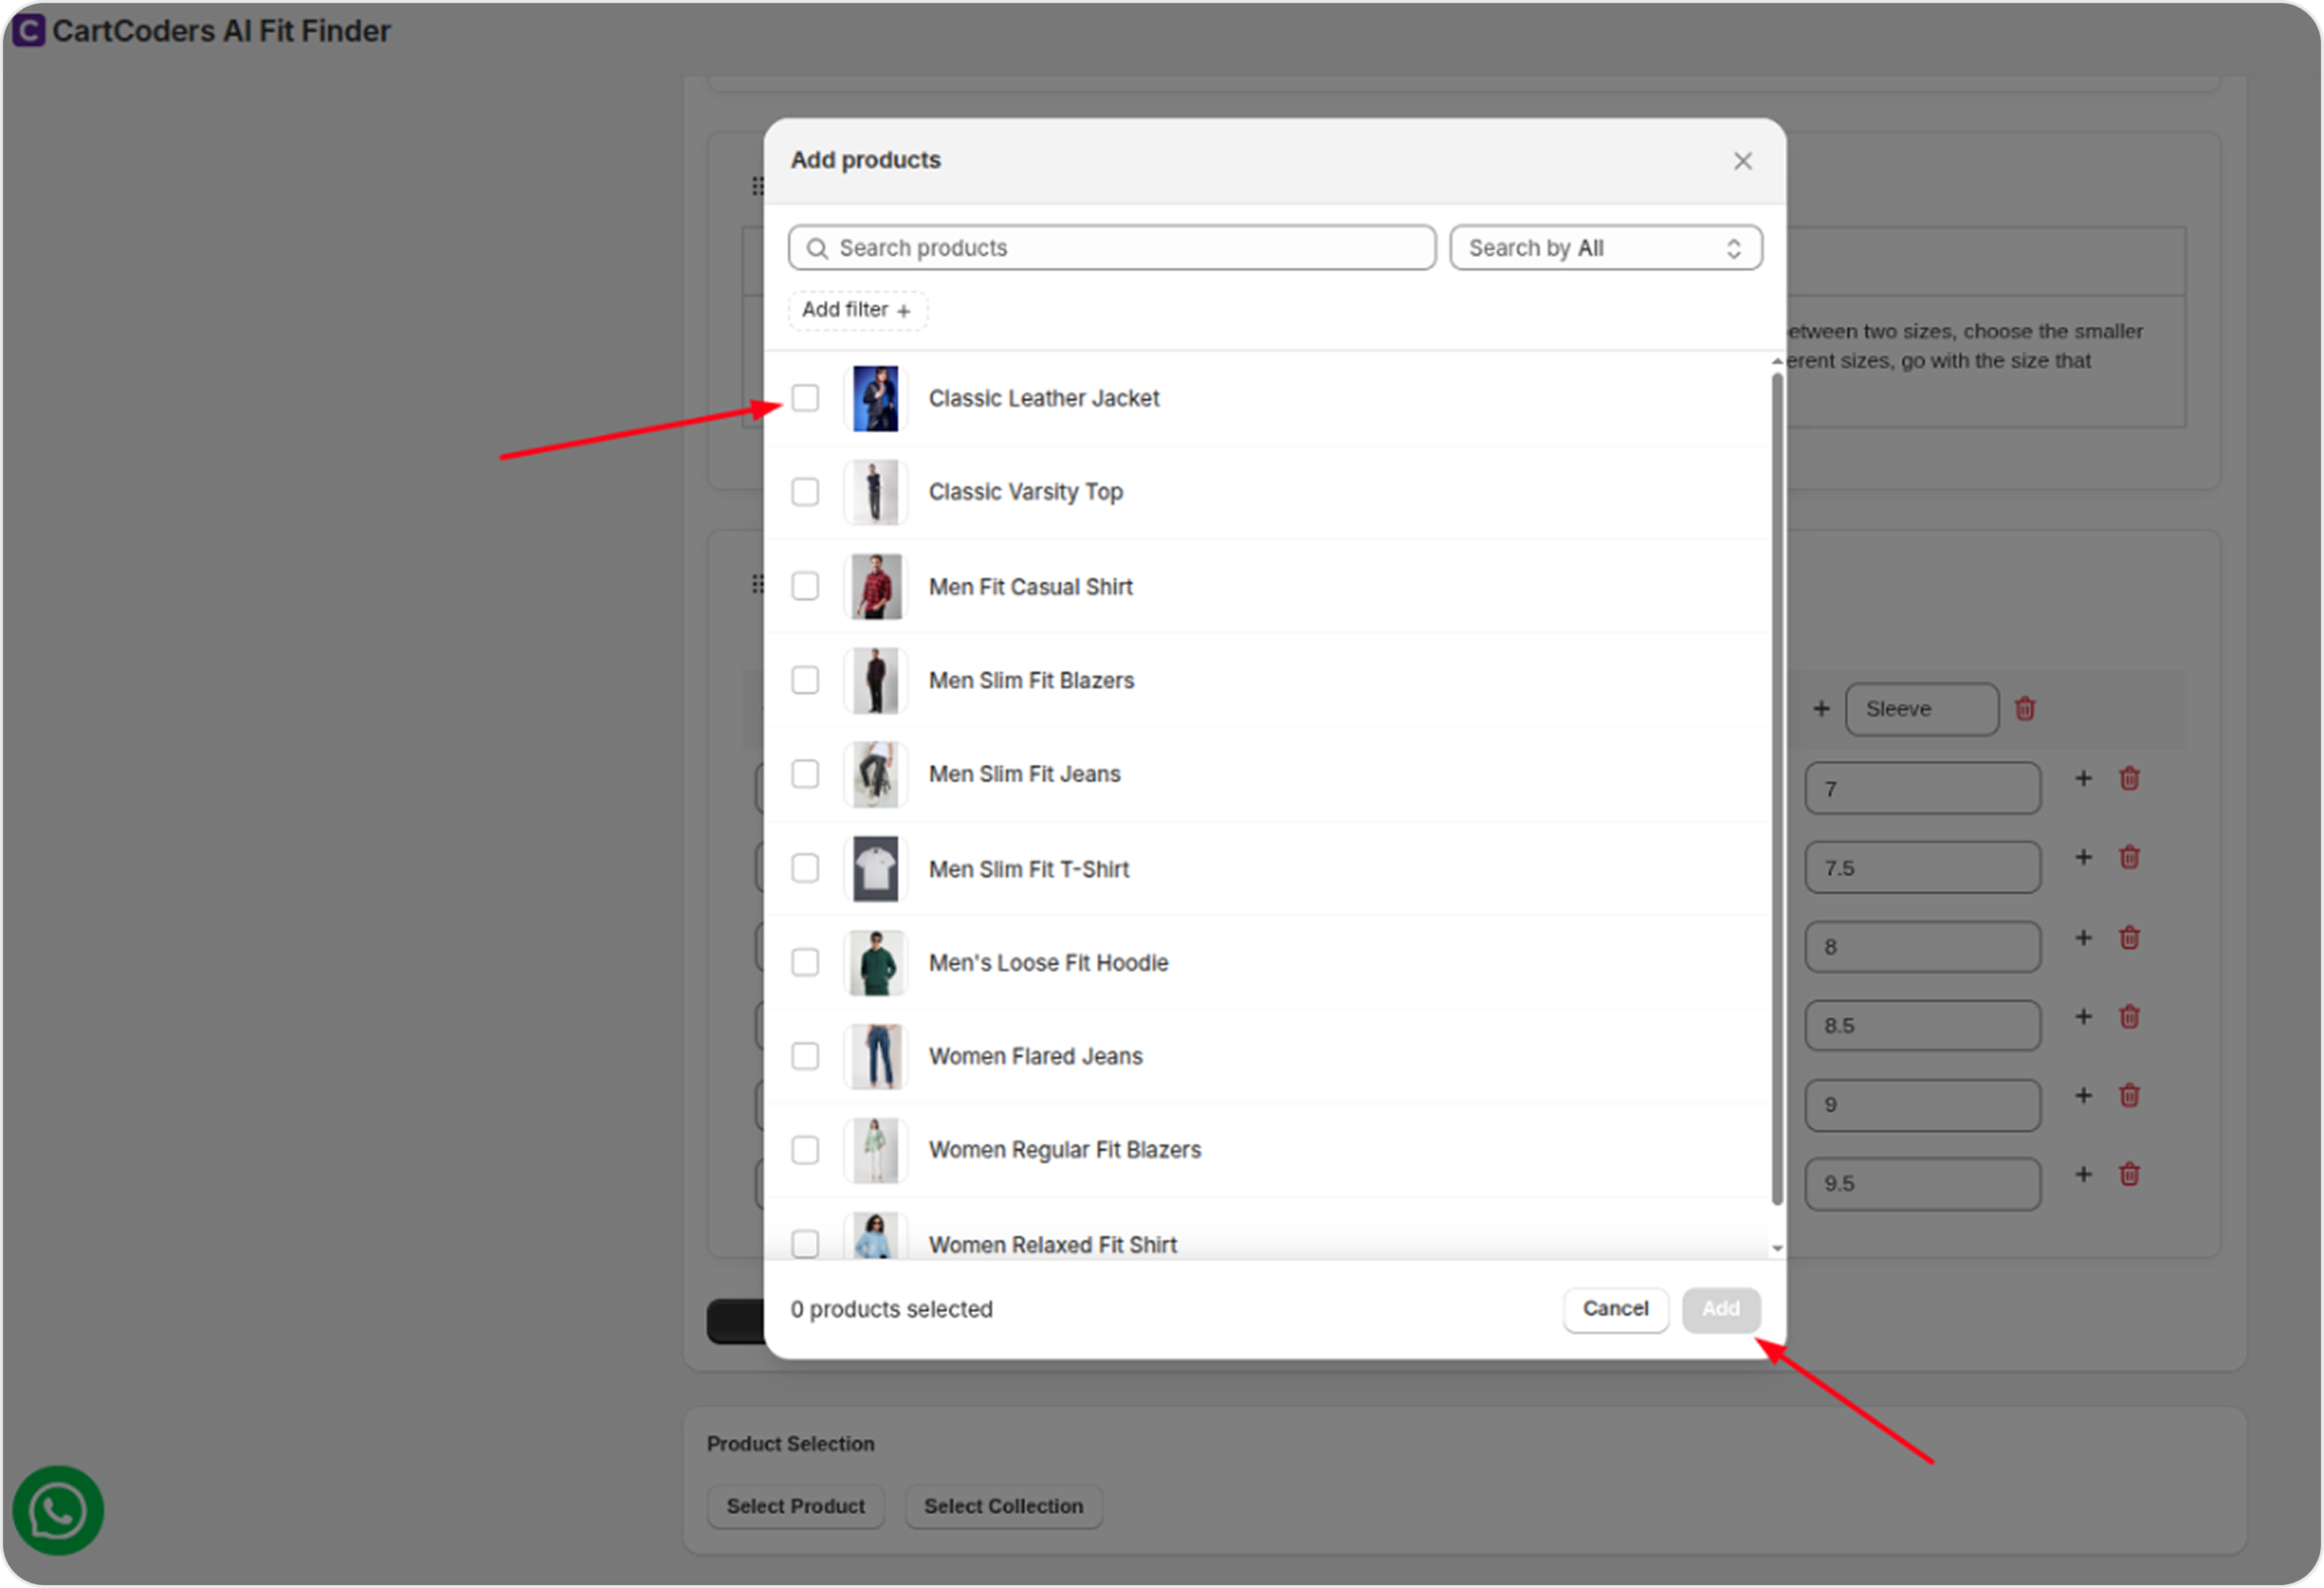Click the Add button
Screen dimensions: 2324x1588
[x=1720, y=1309]
